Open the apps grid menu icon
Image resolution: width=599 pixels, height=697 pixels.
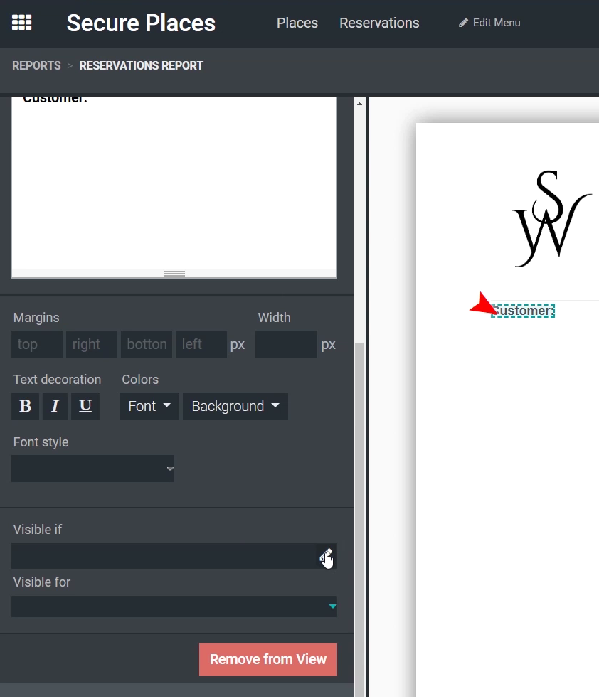21,22
